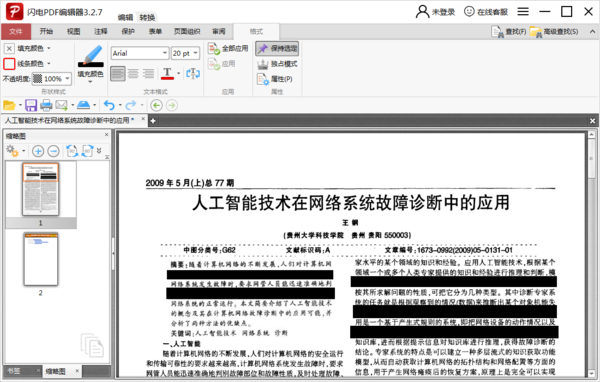Switch to the 注释 ribbon tab
The width and height of the screenshot is (600, 382).
(101, 31)
